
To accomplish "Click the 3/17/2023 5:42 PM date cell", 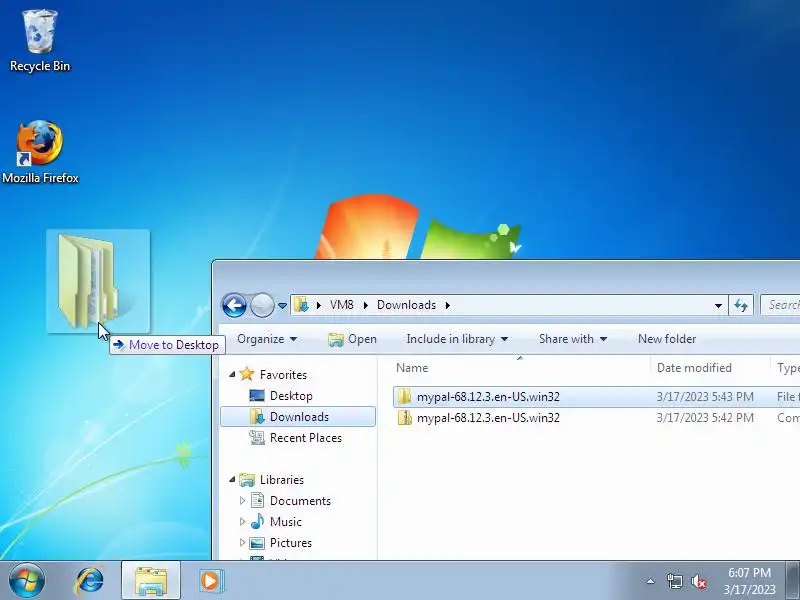I will click(705, 417).
